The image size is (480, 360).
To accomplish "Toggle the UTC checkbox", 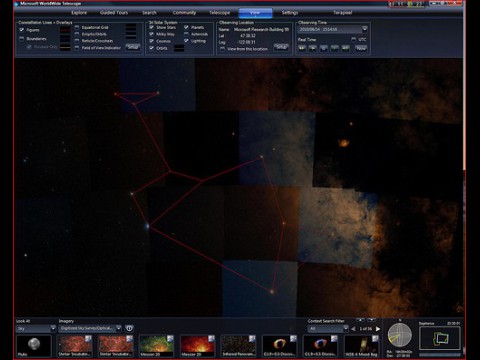I will coord(354,39).
